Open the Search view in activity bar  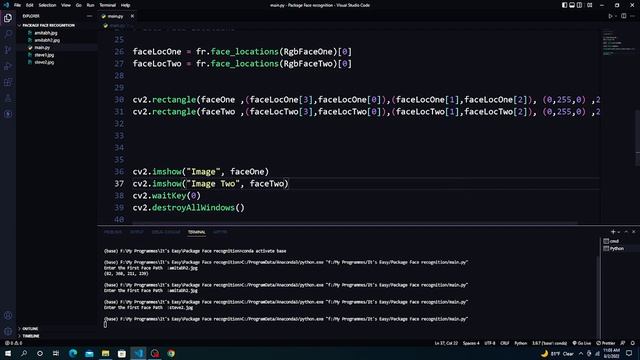point(8,34)
